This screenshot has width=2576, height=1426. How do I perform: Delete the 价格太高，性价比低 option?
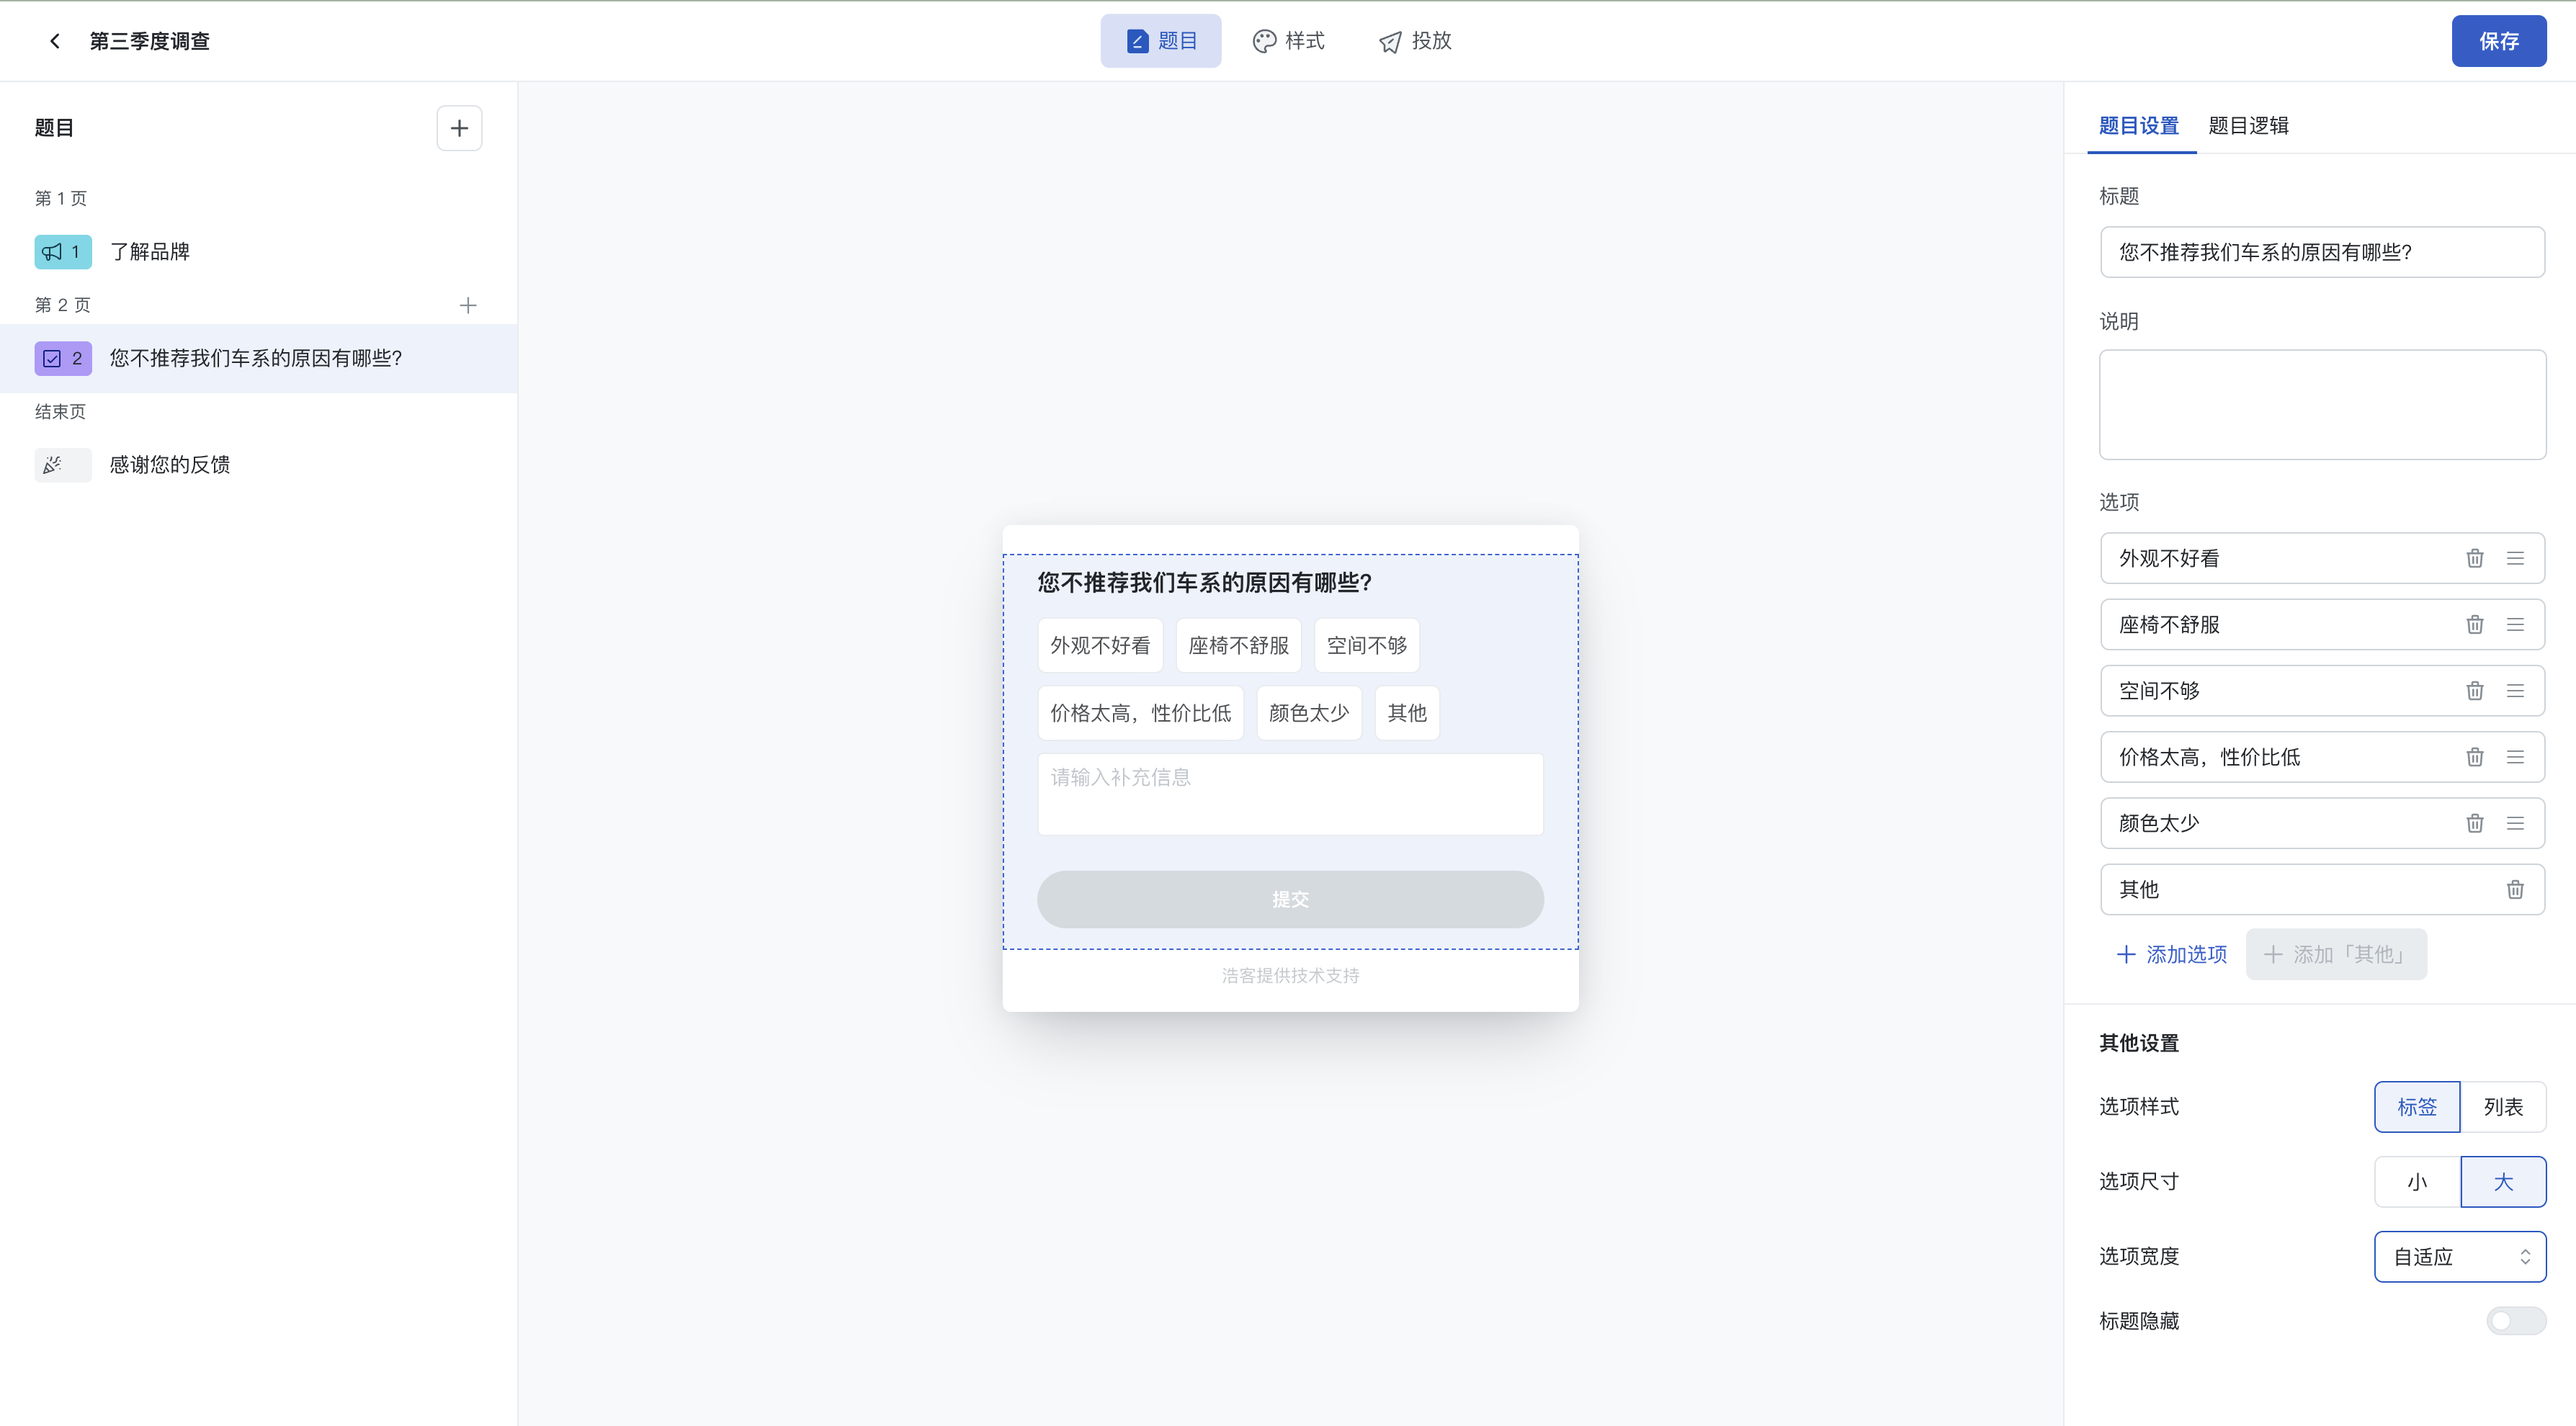point(2474,757)
